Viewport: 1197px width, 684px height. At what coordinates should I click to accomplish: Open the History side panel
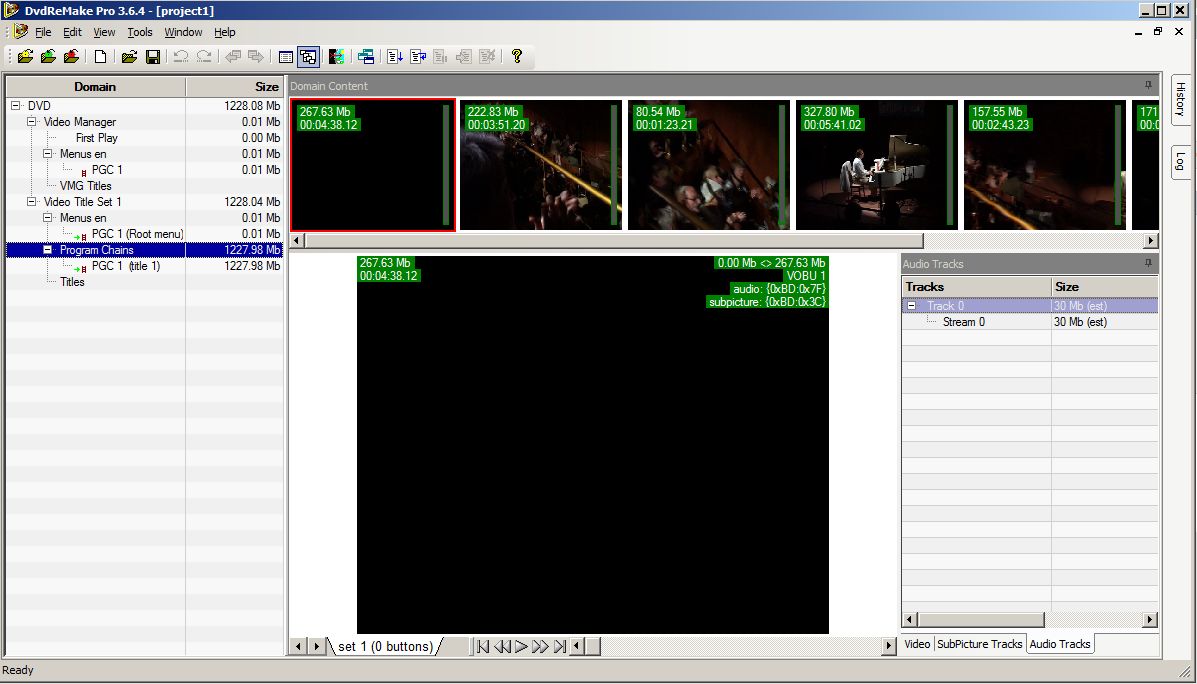1180,99
